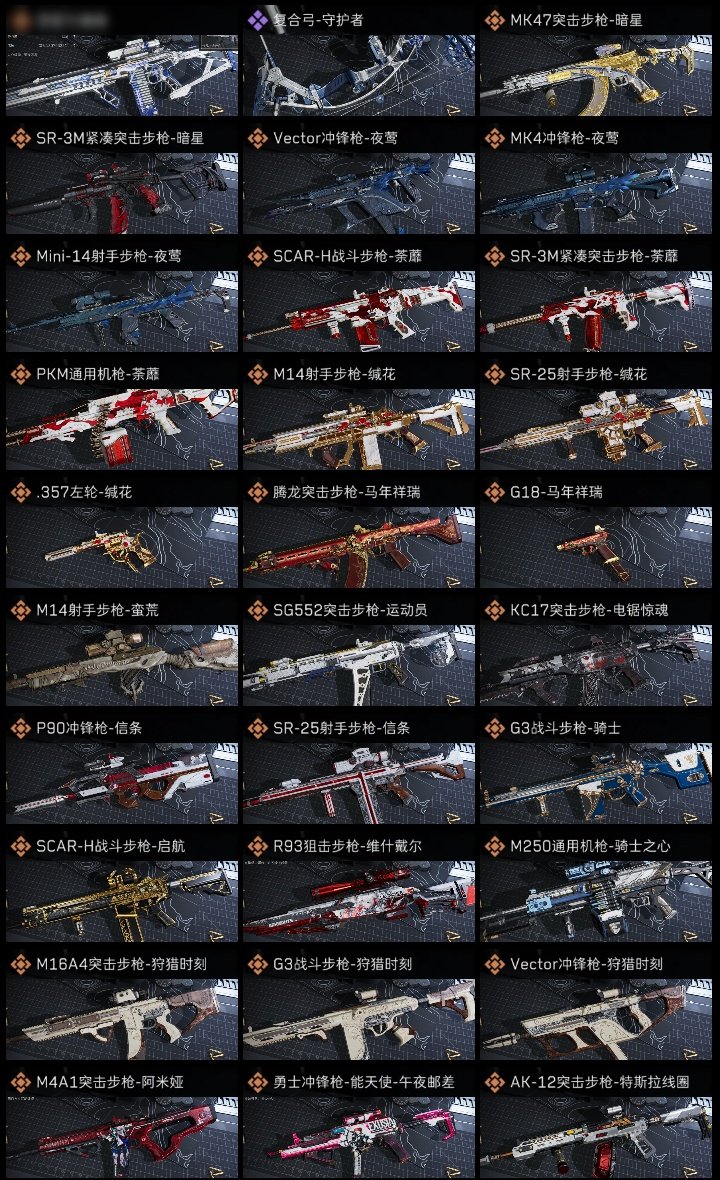
Task: Click the rarity icon beside KC17突击步枪-电锯惊魂
Action: point(495,610)
